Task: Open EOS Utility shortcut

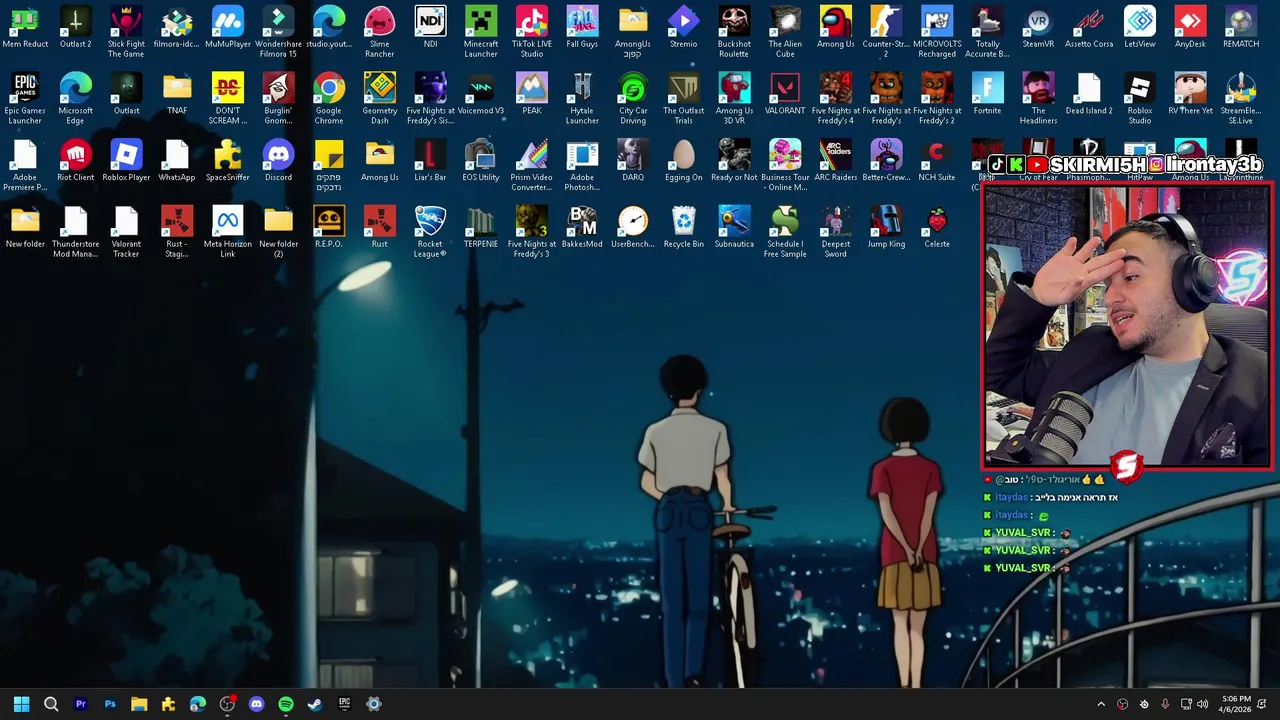Action: (481, 162)
